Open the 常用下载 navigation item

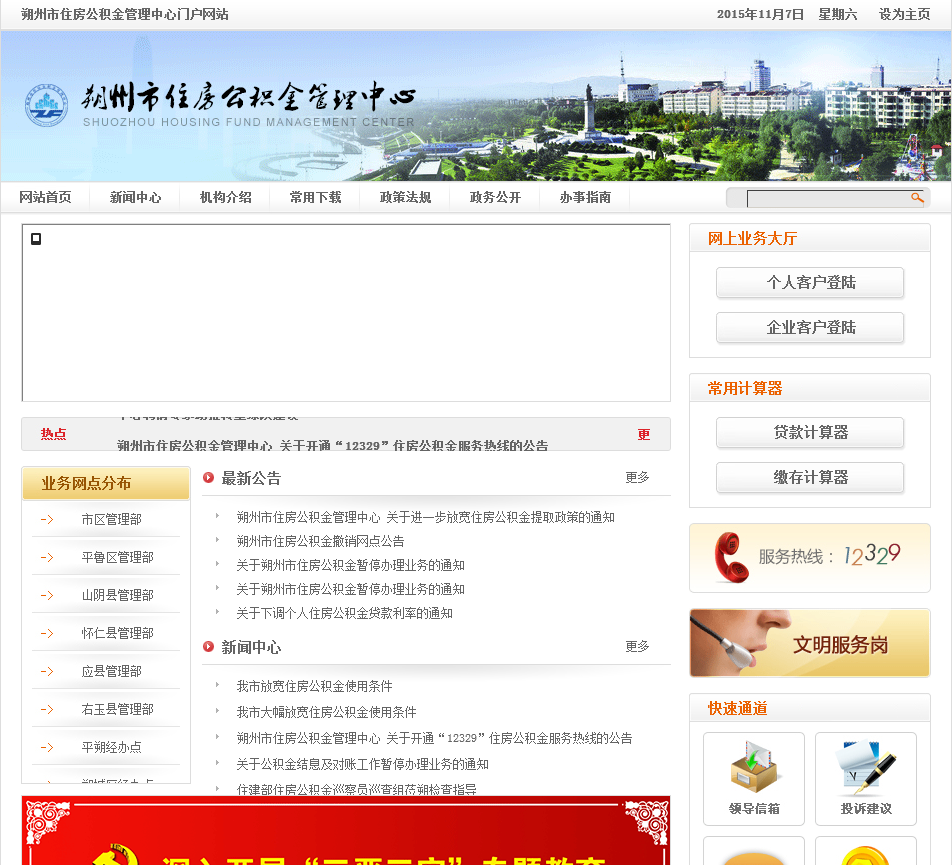315,197
